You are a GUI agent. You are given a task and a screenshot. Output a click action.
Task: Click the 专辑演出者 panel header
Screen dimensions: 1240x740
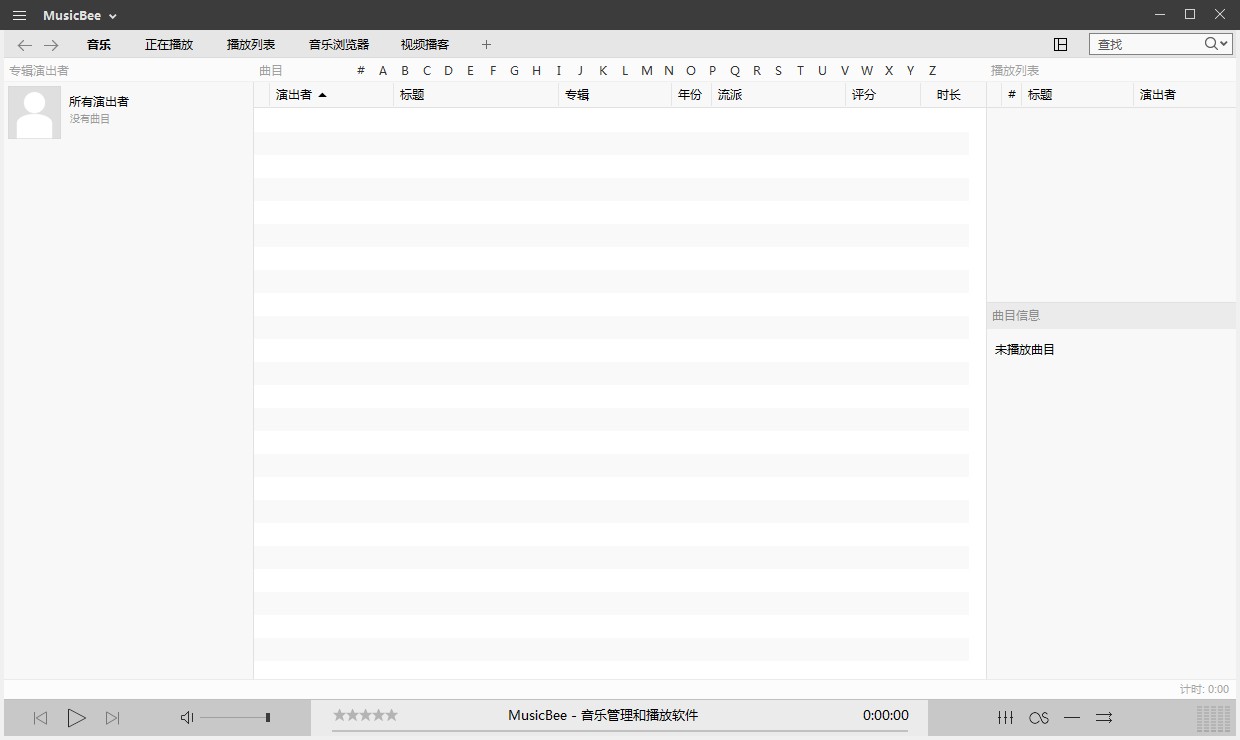click(x=39, y=71)
